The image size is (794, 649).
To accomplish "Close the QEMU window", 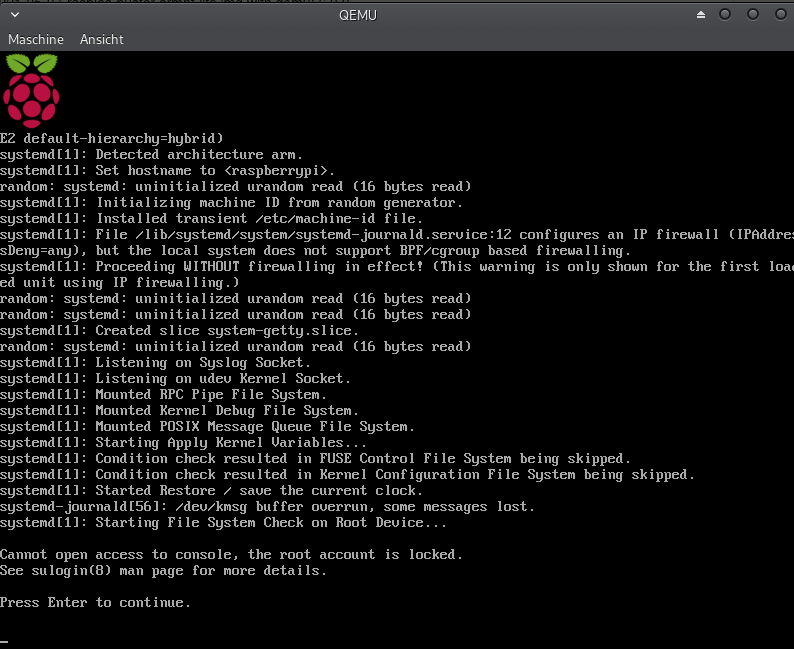I will pos(781,15).
